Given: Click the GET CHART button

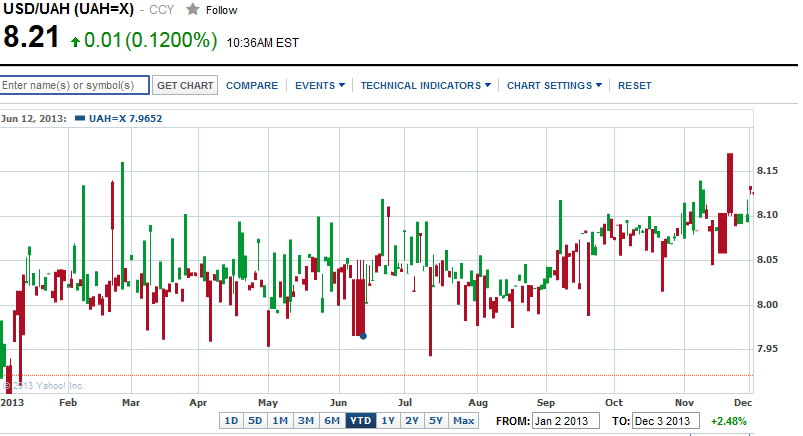Looking at the screenshot, I should (185, 85).
